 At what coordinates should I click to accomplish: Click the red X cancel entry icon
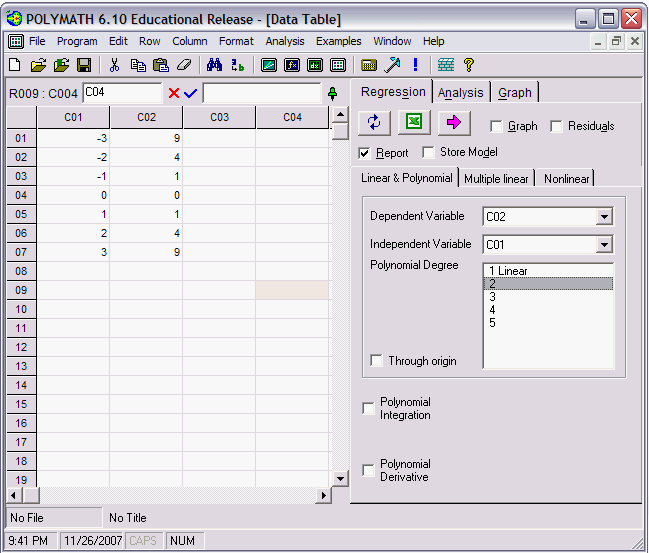pos(174,93)
